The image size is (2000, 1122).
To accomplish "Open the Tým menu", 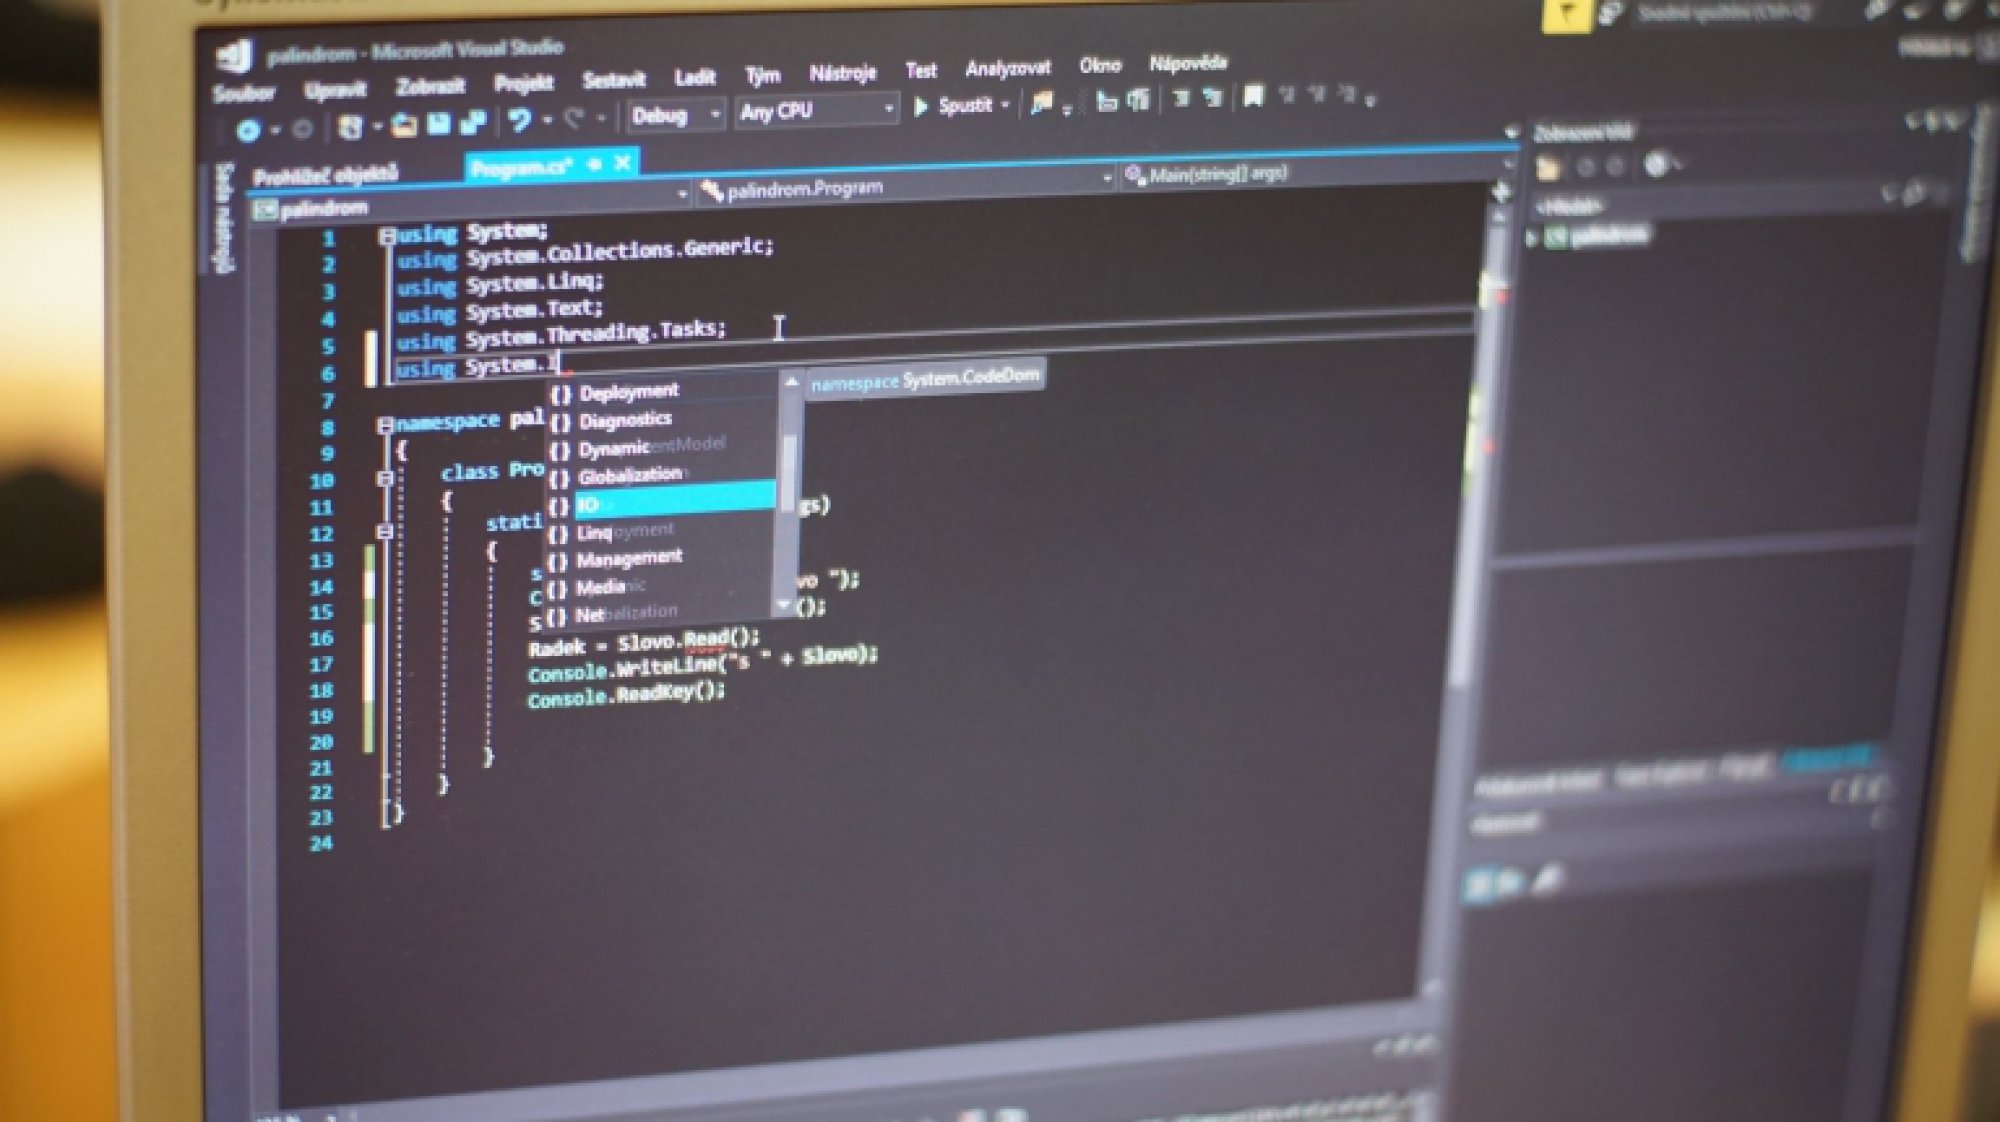I will click(x=762, y=75).
